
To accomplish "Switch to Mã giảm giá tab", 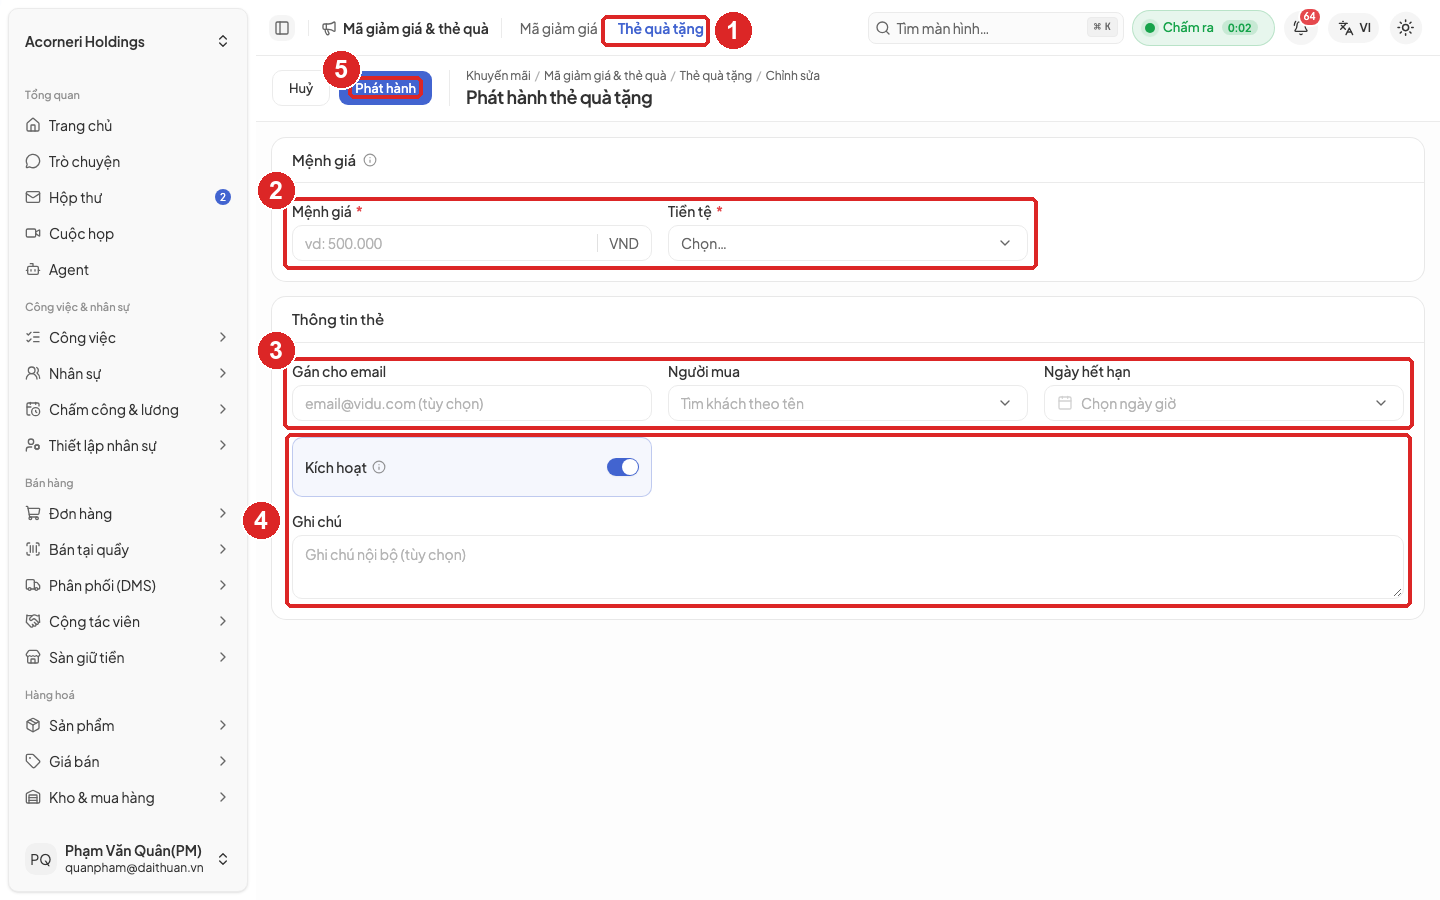I will pos(558,29).
